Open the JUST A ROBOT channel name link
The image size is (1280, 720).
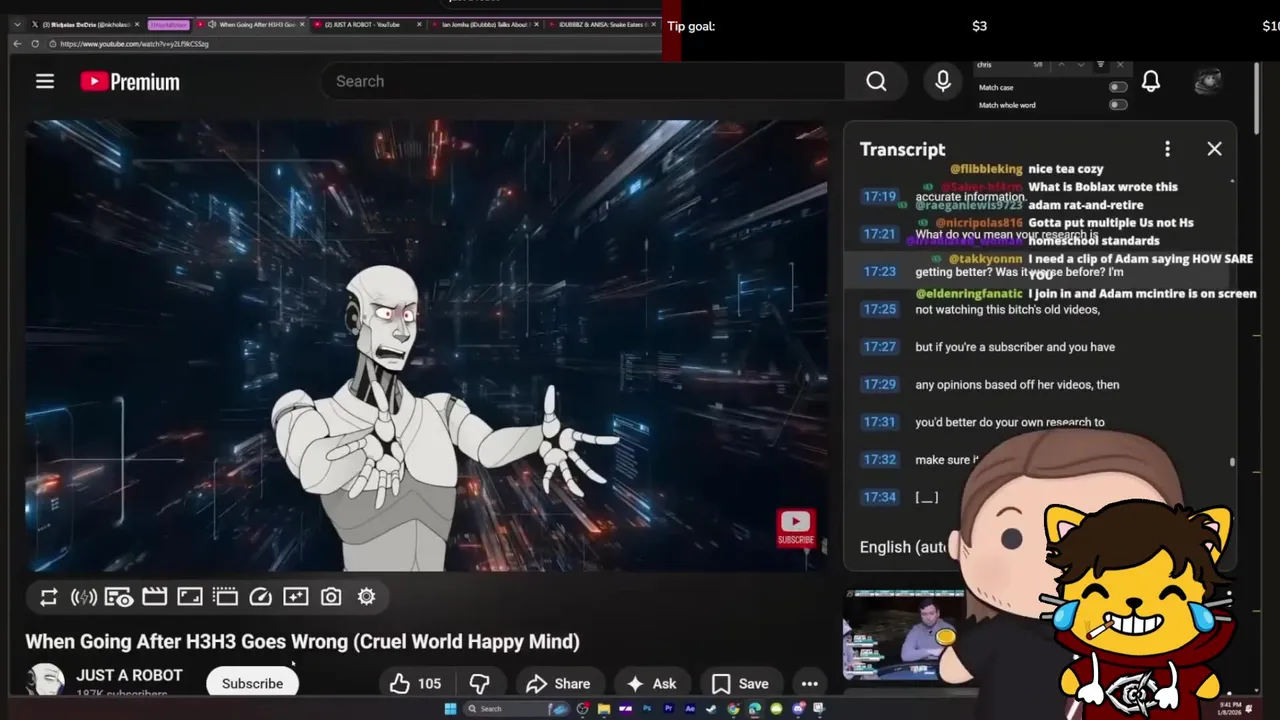pyautogui.click(x=129, y=676)
